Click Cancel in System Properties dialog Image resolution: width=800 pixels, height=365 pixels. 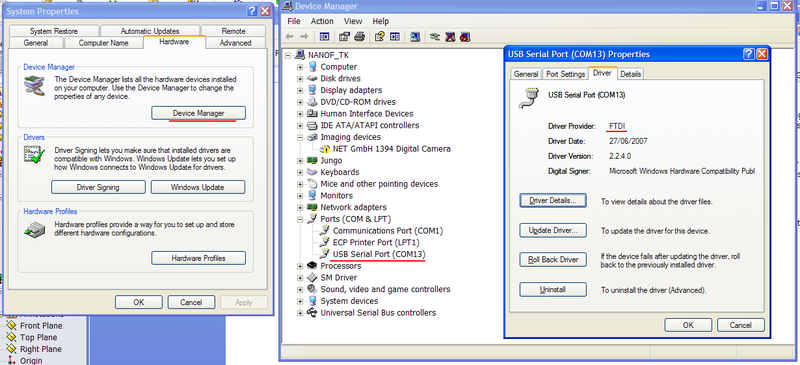(191, 302)
